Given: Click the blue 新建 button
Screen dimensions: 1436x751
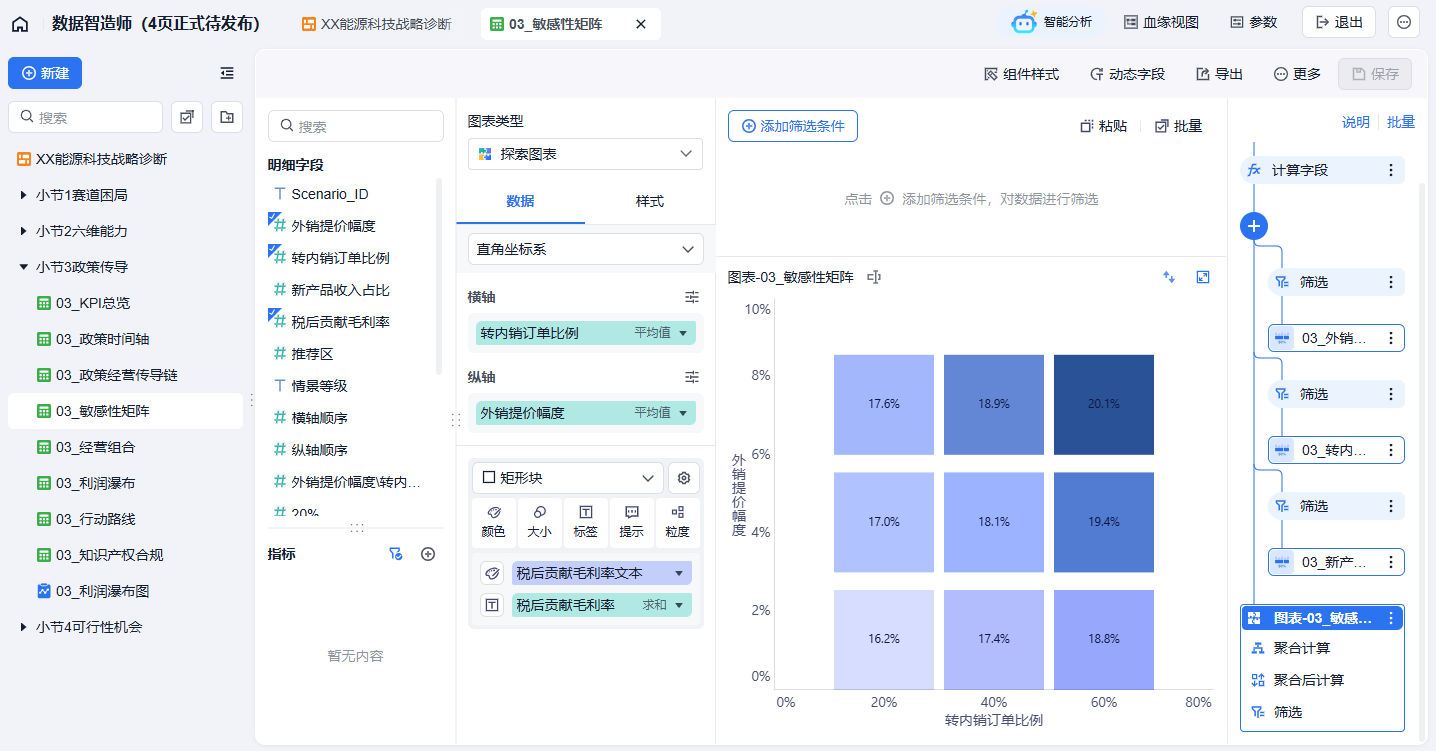Looking at the screenshot, I should point(45,73).
